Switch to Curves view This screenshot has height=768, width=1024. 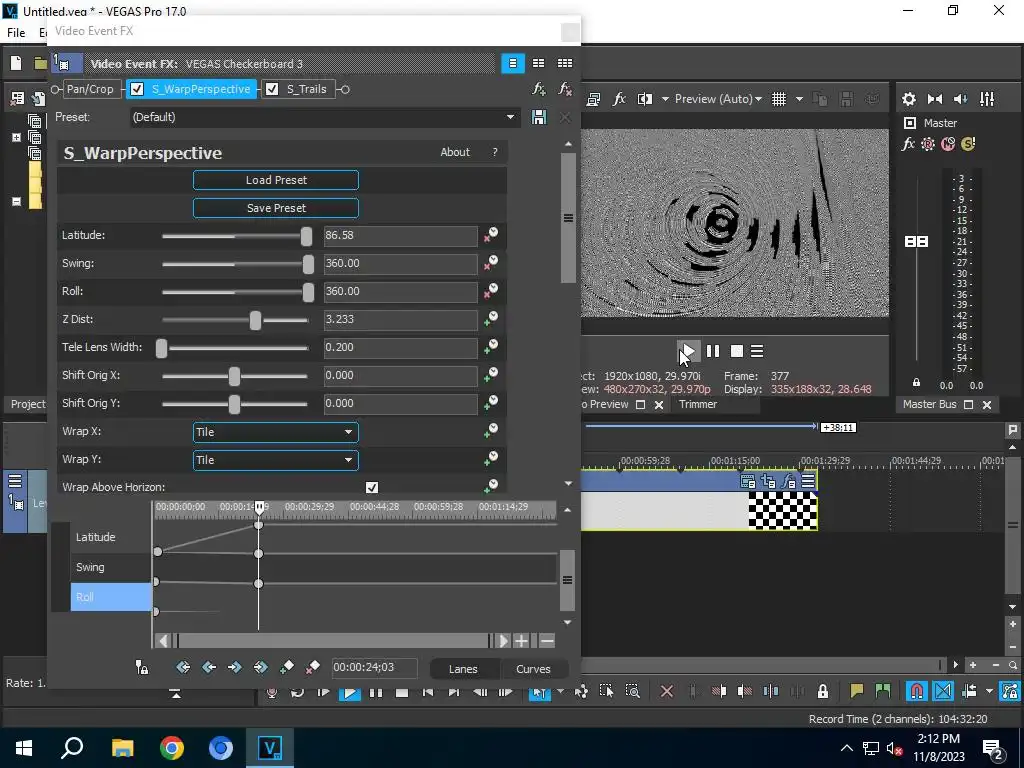click(x=533, y=669)
